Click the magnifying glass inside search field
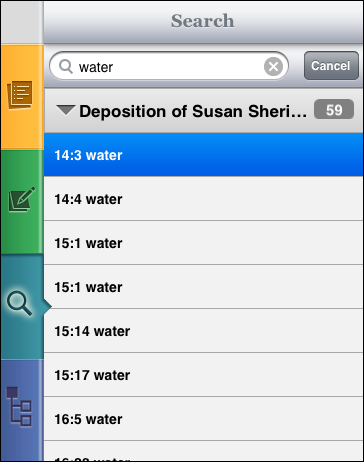The height and width of the screenshot is (462, 364). 66,66
